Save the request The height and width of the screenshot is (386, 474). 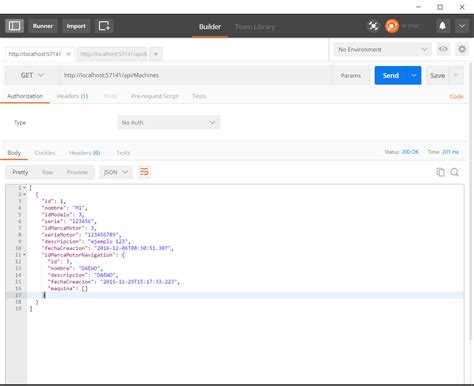(437, 76)
